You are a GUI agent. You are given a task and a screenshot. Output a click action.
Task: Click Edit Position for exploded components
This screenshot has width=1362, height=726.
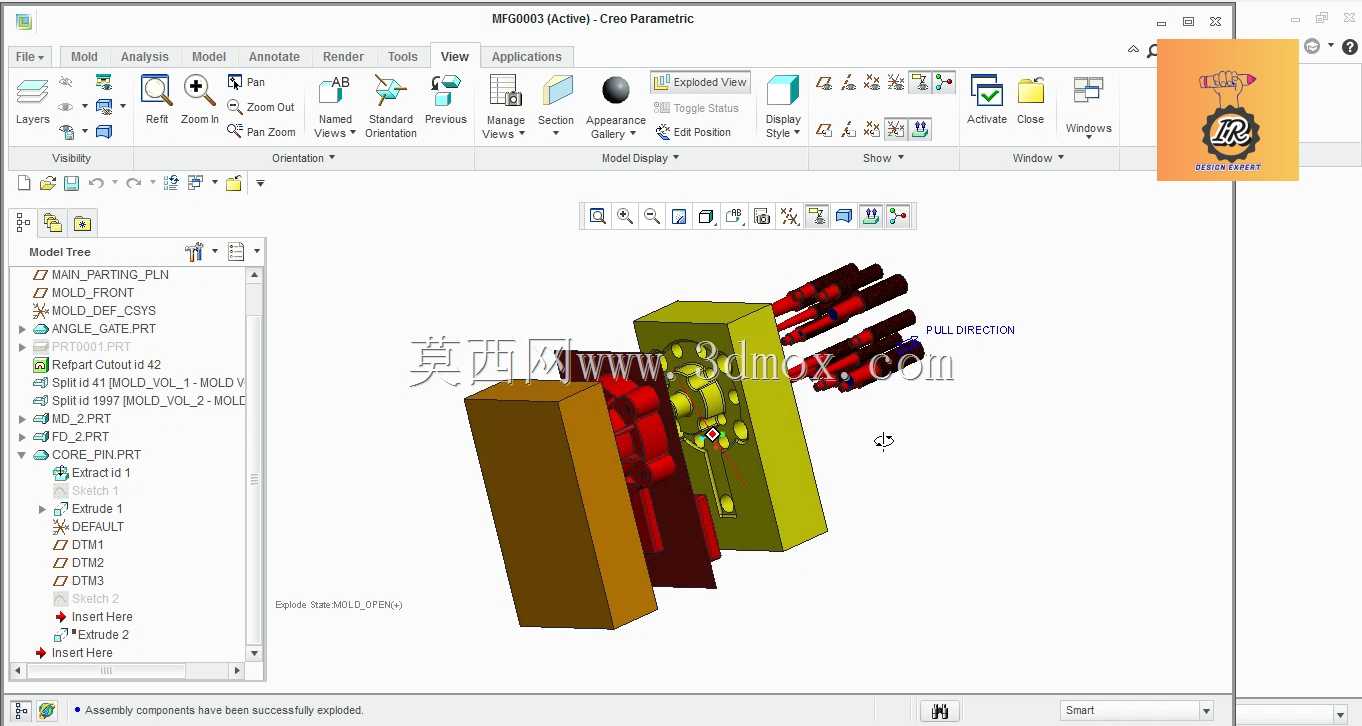click(x=693, y=132)
